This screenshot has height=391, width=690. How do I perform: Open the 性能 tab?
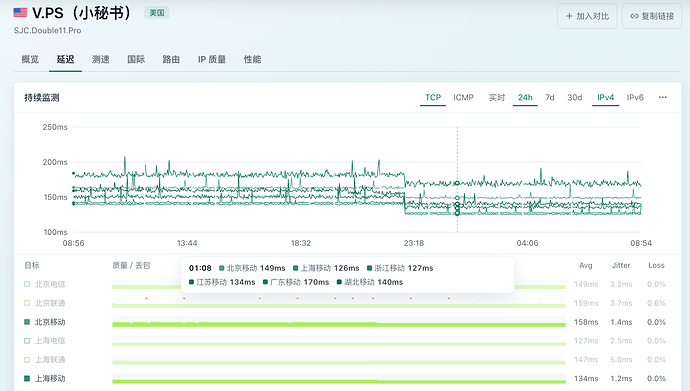click(253, 59)
